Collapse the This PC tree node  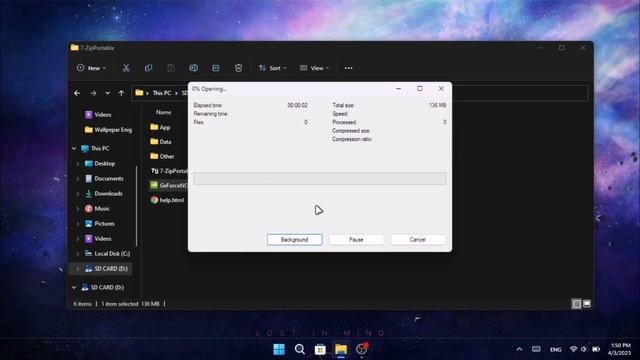74,149
